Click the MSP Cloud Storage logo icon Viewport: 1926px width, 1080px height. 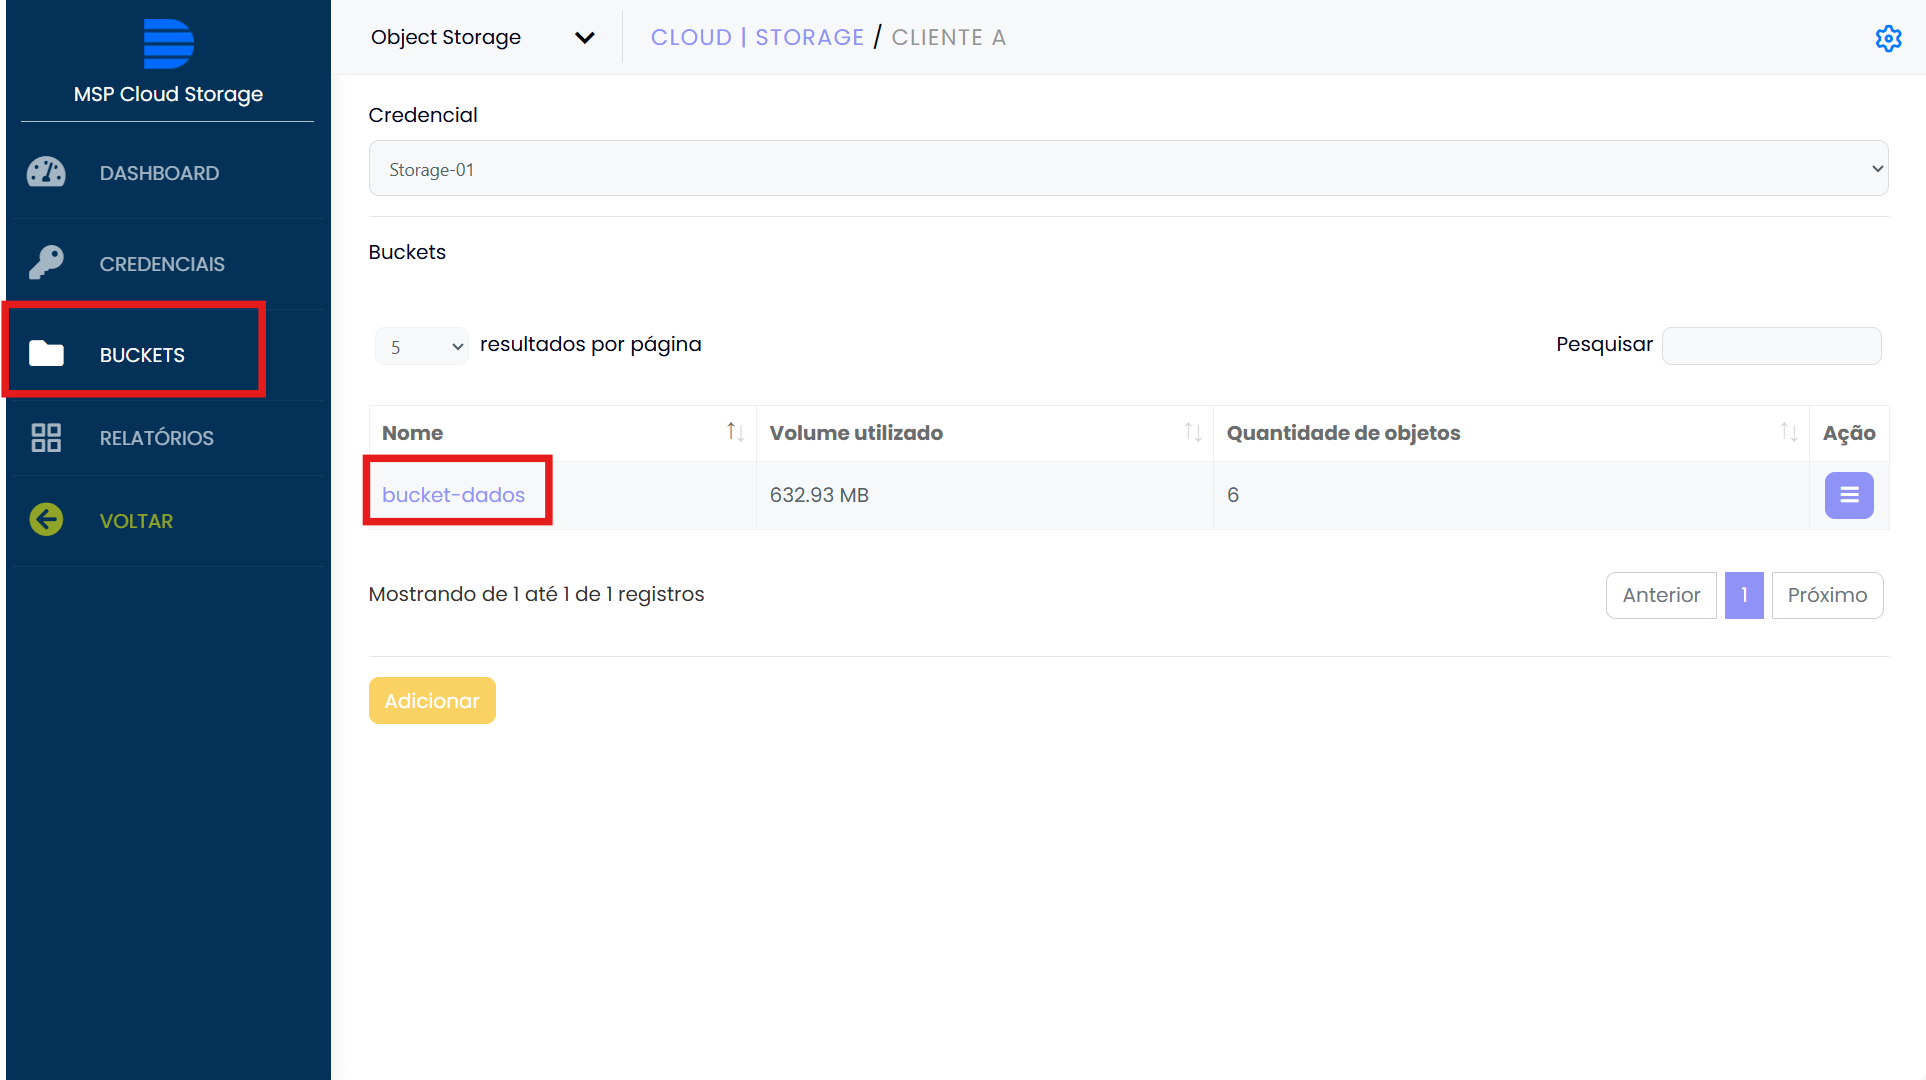coord(168,44)
